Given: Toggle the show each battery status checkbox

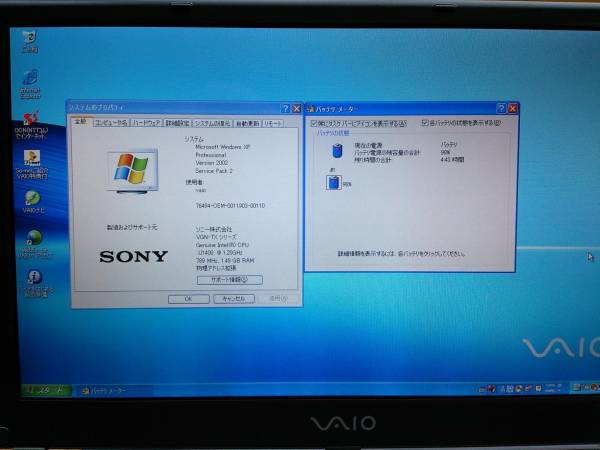Looking at the screenshot, I should pyautogui.click(x=427, y=123).
